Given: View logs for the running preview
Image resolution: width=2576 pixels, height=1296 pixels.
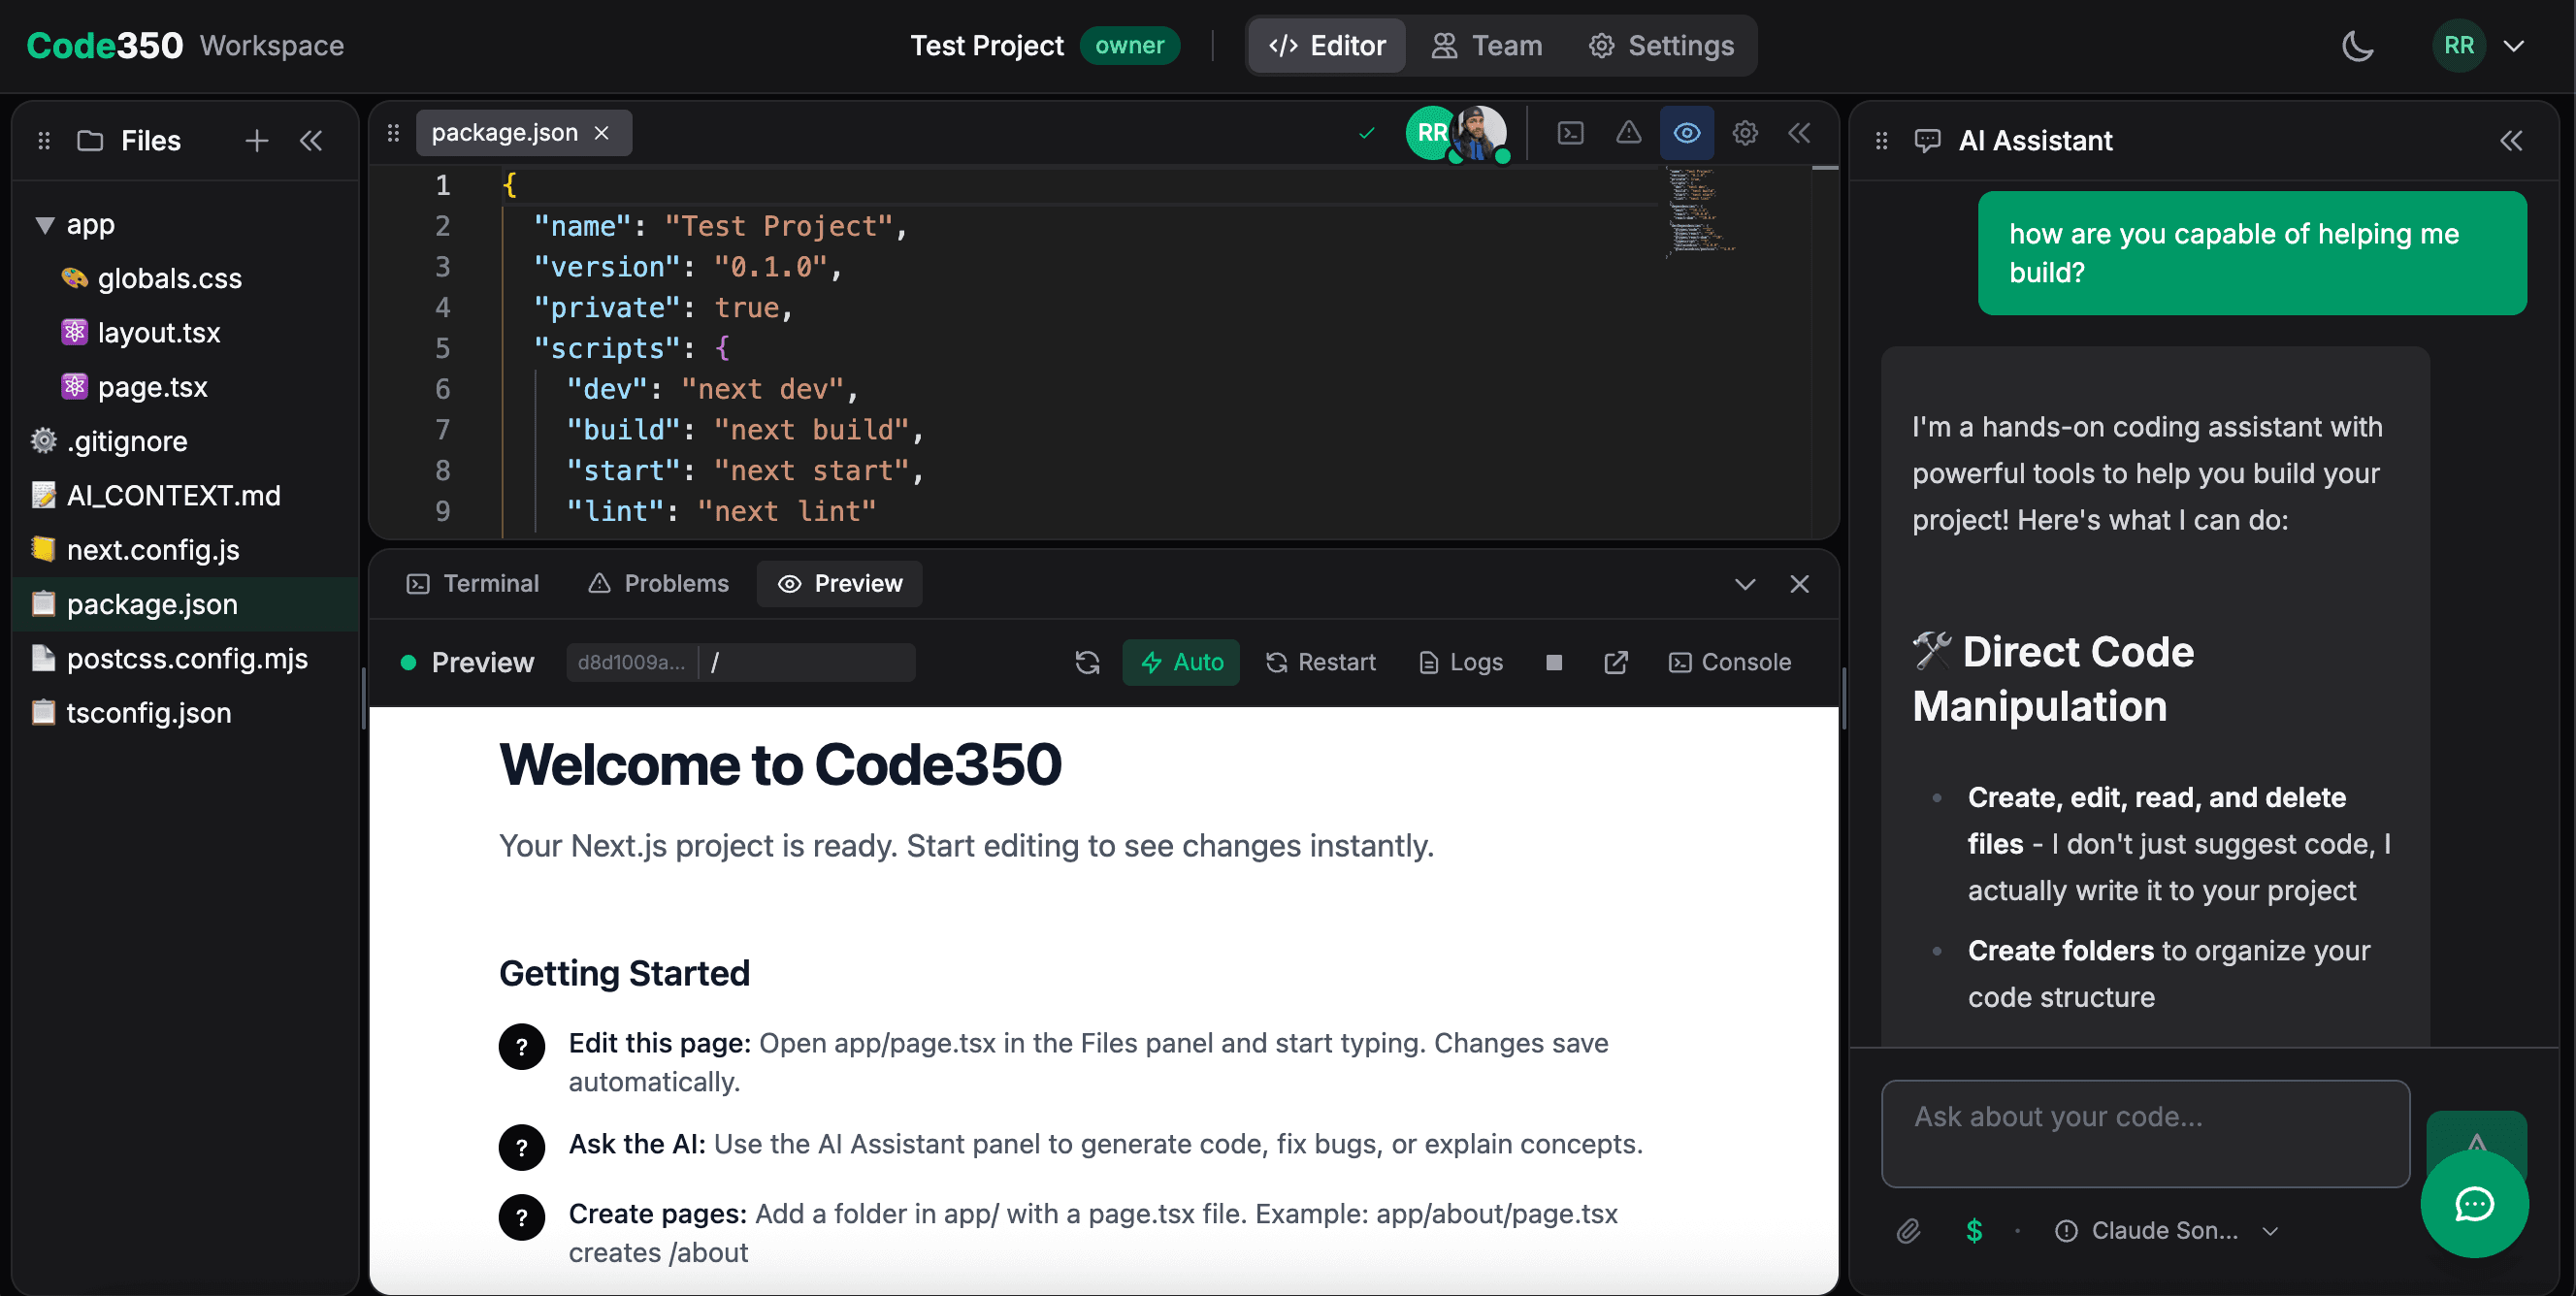Looking at the screenshot, I should click(1459, 662).
